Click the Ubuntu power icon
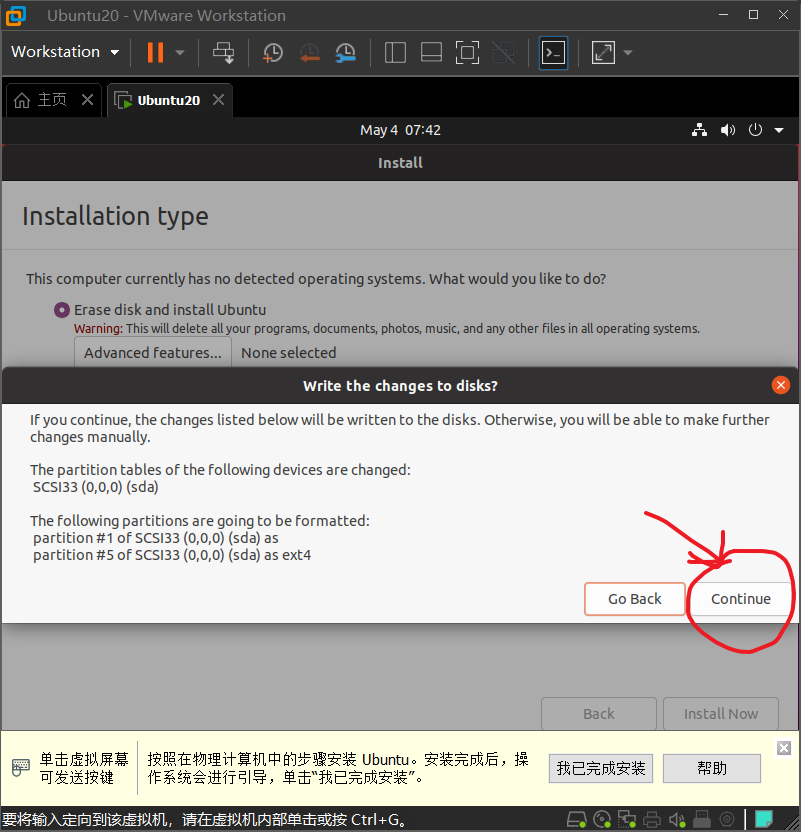The width and height of the screenshot is (801, 832). tap(755, 130)
